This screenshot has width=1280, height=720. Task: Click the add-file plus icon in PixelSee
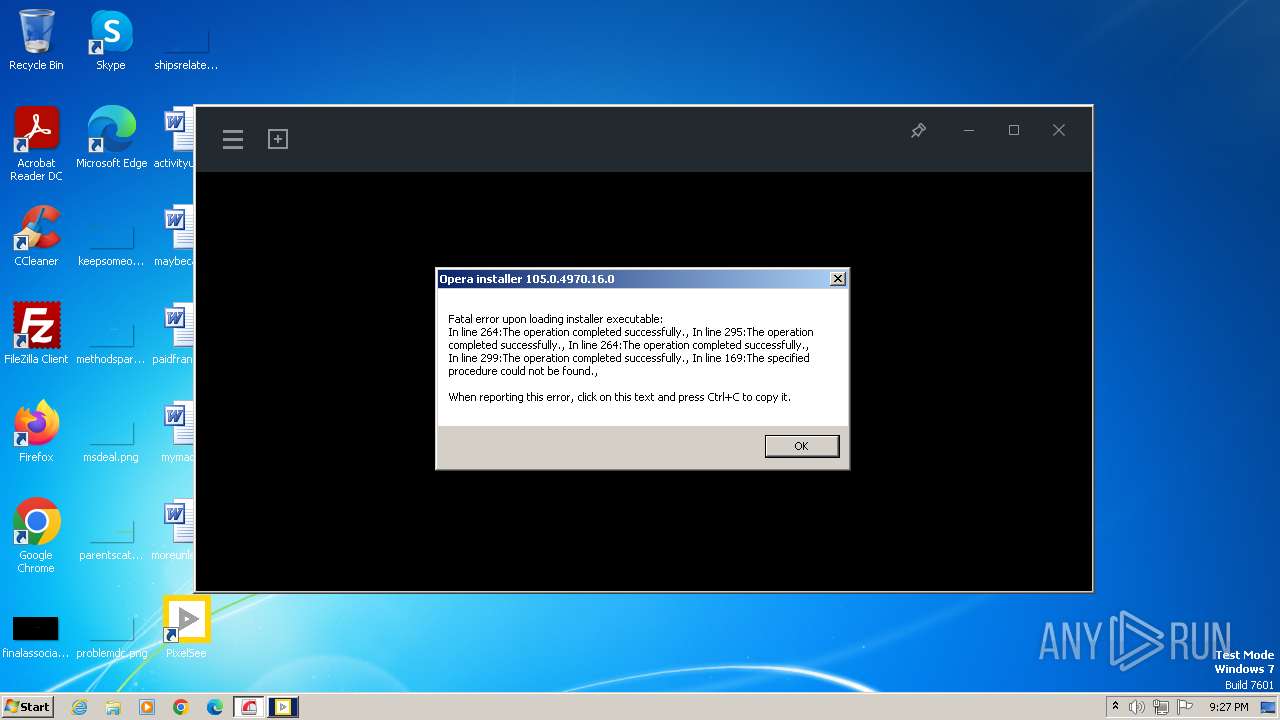point(278,139)
